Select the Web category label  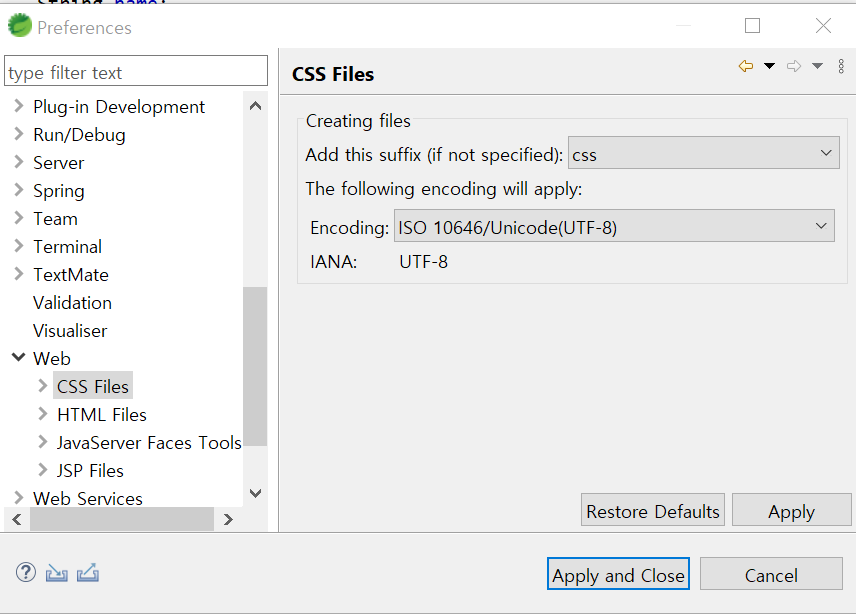(x=51, y=359)
